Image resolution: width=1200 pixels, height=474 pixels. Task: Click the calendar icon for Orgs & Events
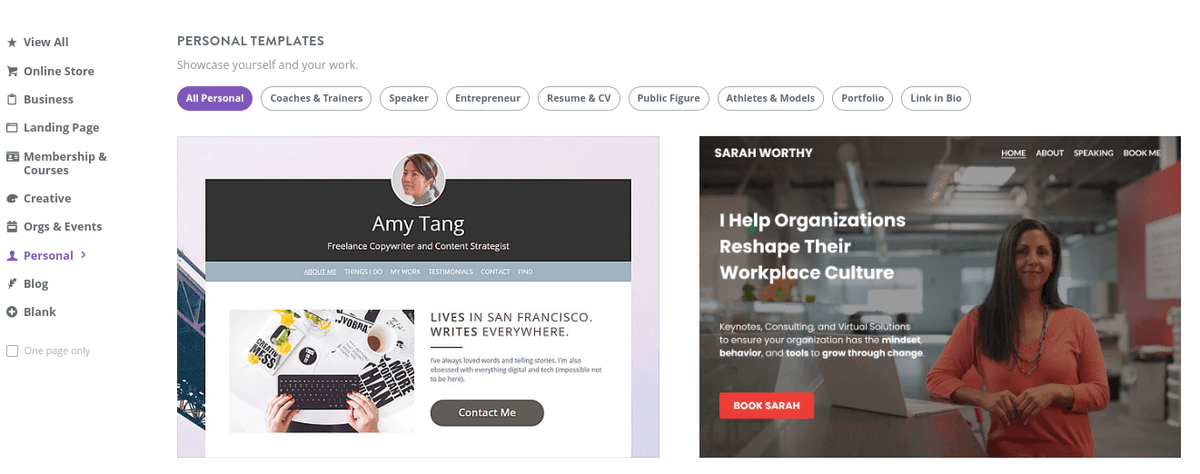click(12, 227)
